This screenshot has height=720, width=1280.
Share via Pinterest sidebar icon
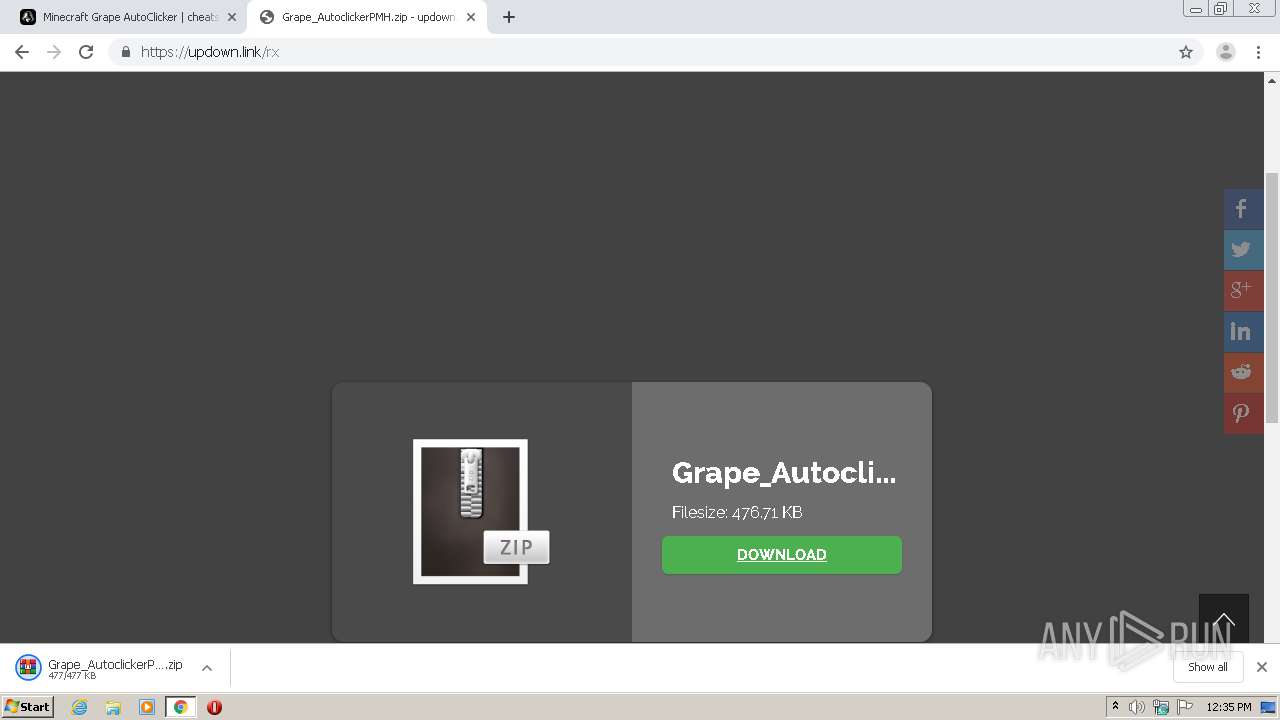1243,414
